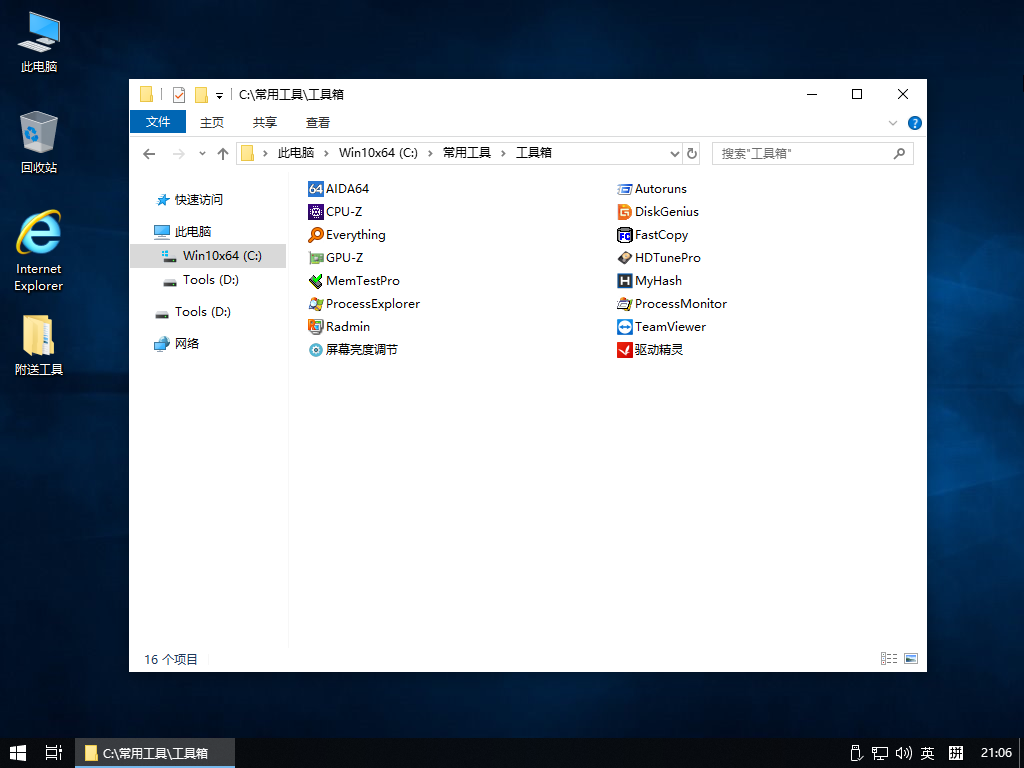The image size is (1024, 768).
Task: Go back with the back arrow button
Action: [x=150, y=153]
